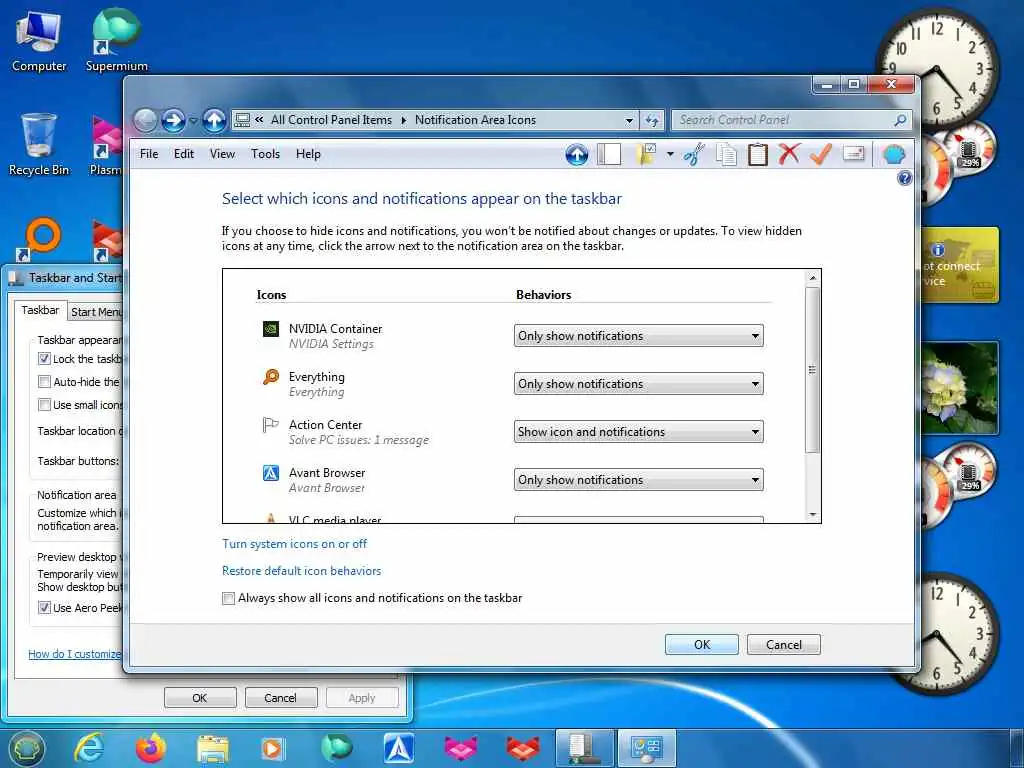Click the Start shell button
Viewport: 1024px width, 768px height.
[26, 748]
